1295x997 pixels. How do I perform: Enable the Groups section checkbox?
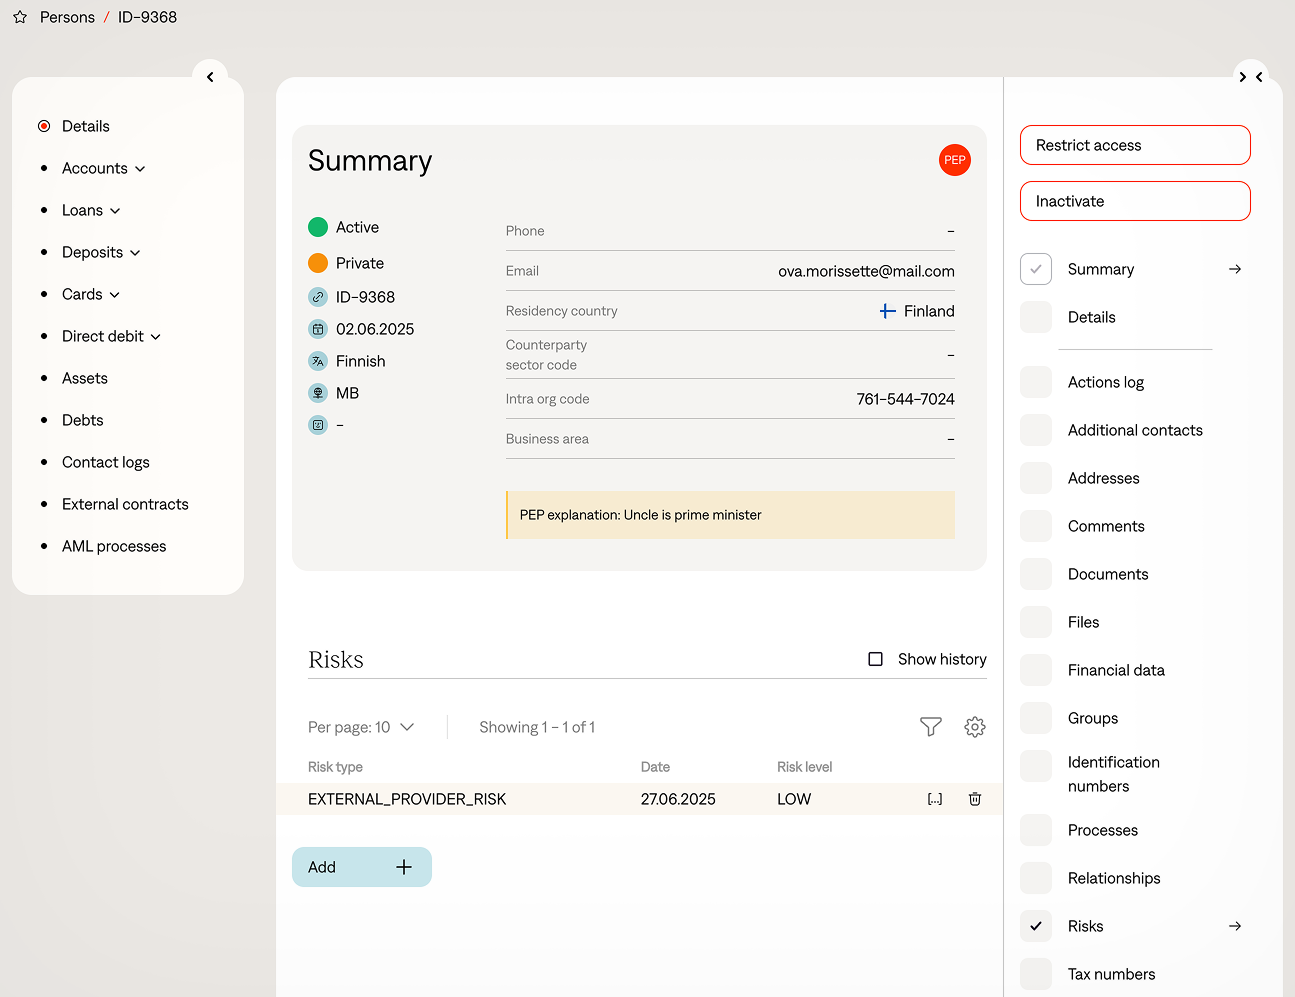point(1036,718)
